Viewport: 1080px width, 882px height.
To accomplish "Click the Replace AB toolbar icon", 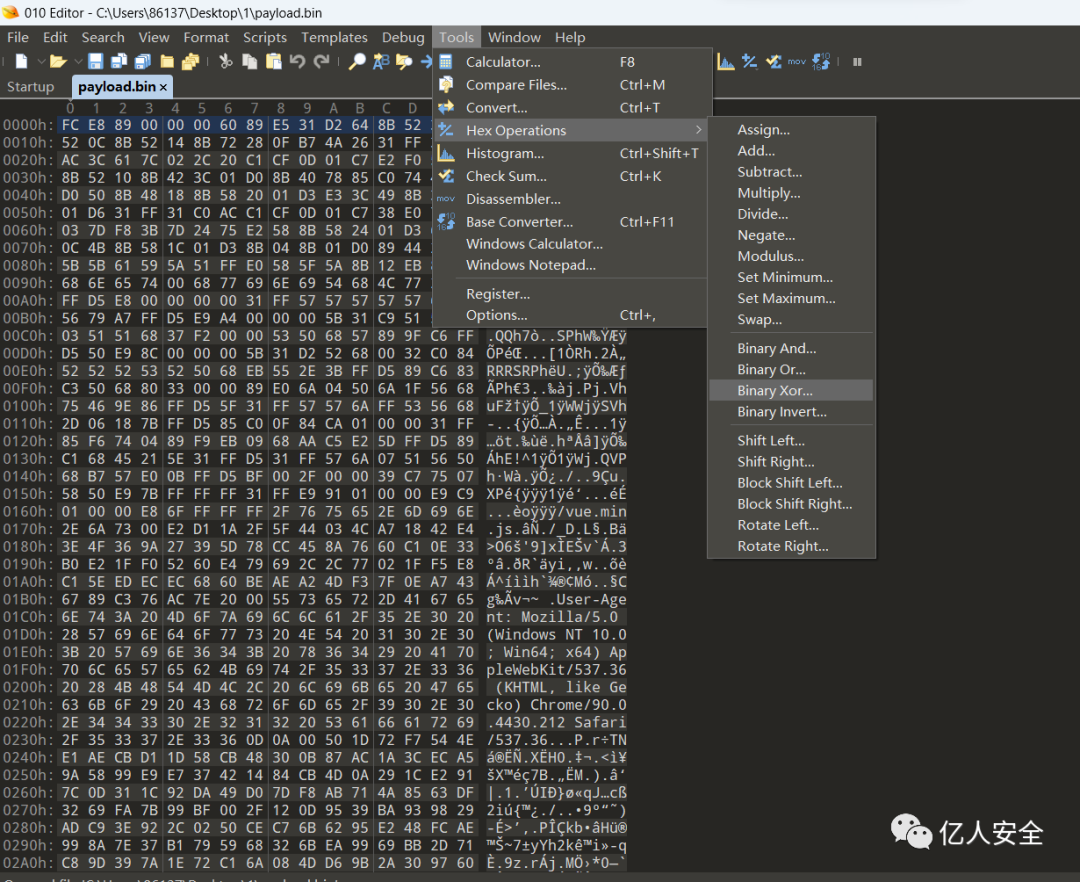I will (x=381, y=62).
